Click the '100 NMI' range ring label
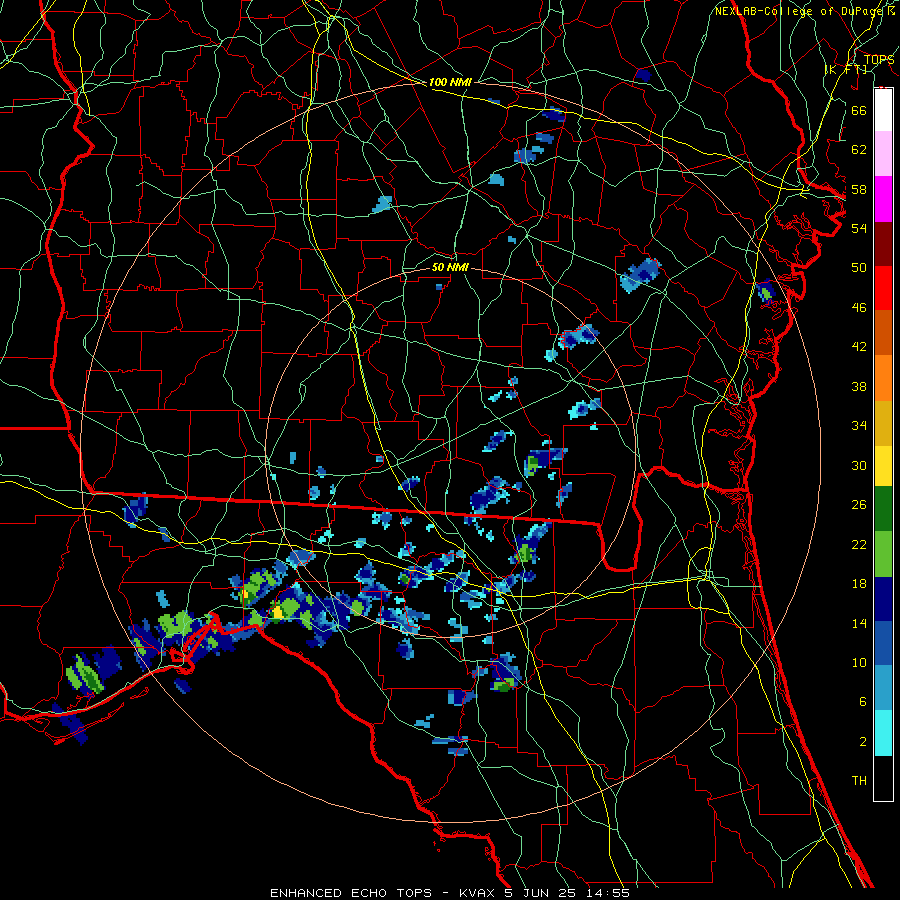Image resolution: width=900 pixels, height=900 pixels. pyautogui.click(x=450, y=82)
